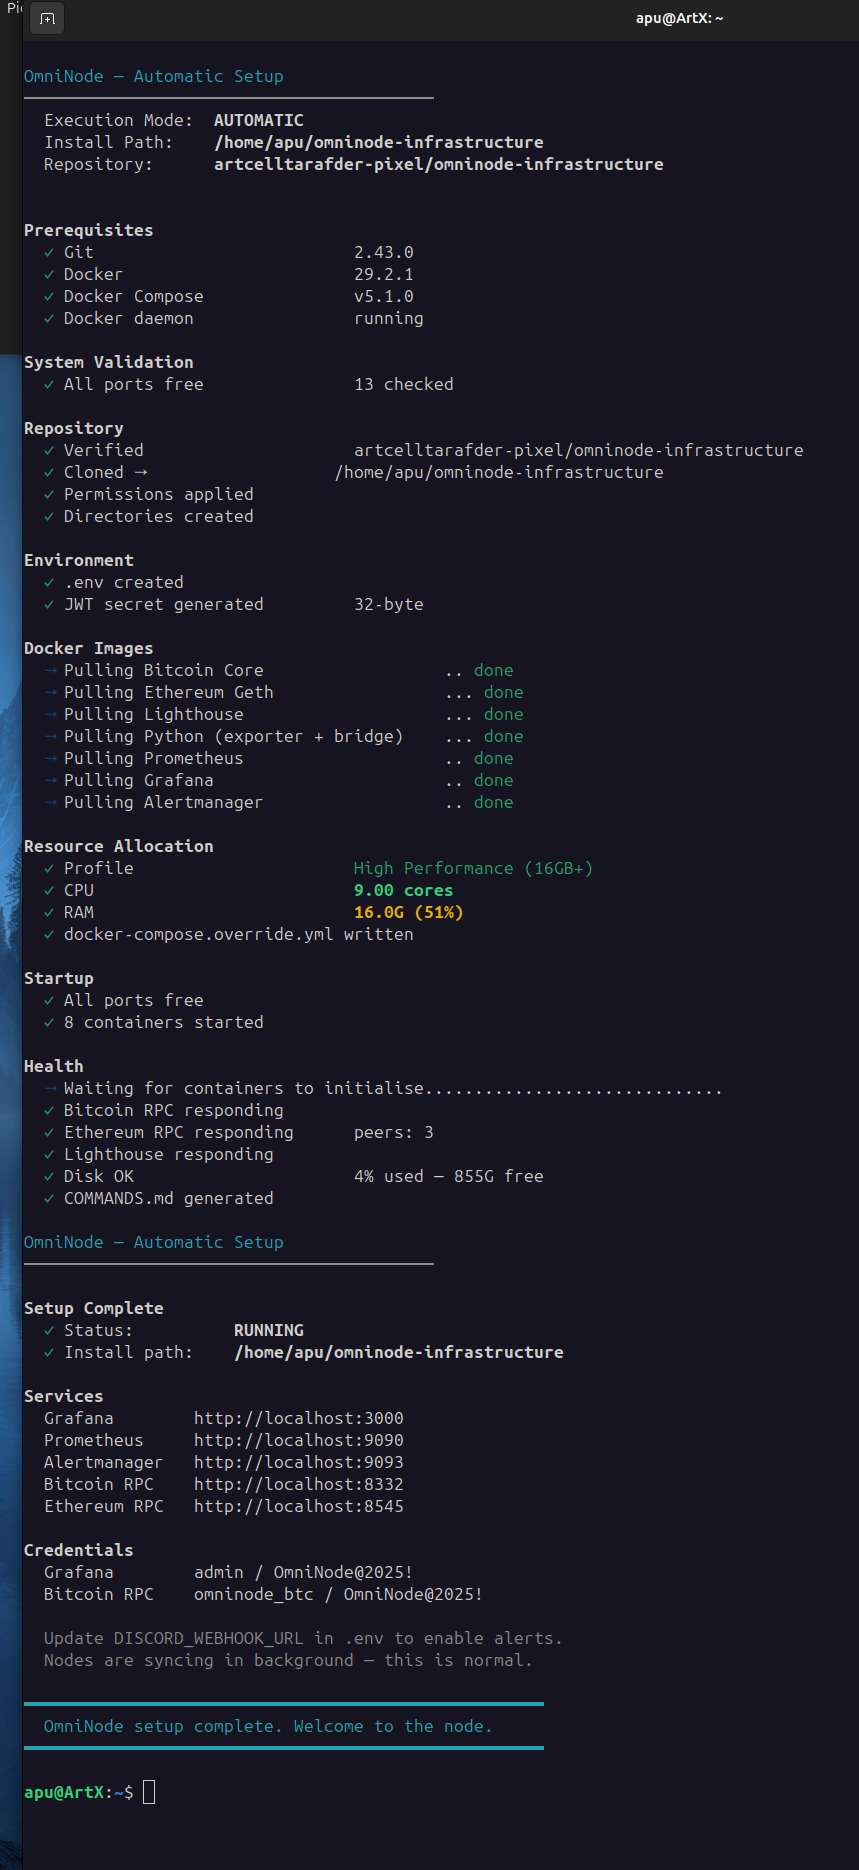Click the 'Services' section heading
Screen dimensions: 859x1870
coord(64,1396)
